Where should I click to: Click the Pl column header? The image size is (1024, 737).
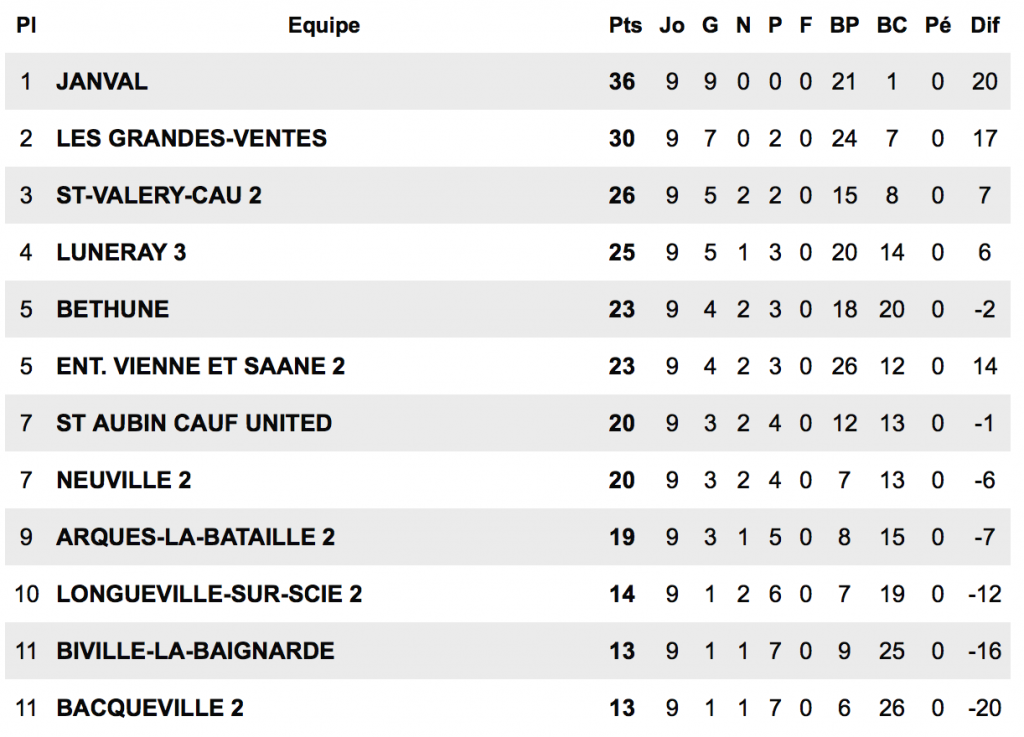[x=27, y=26]
